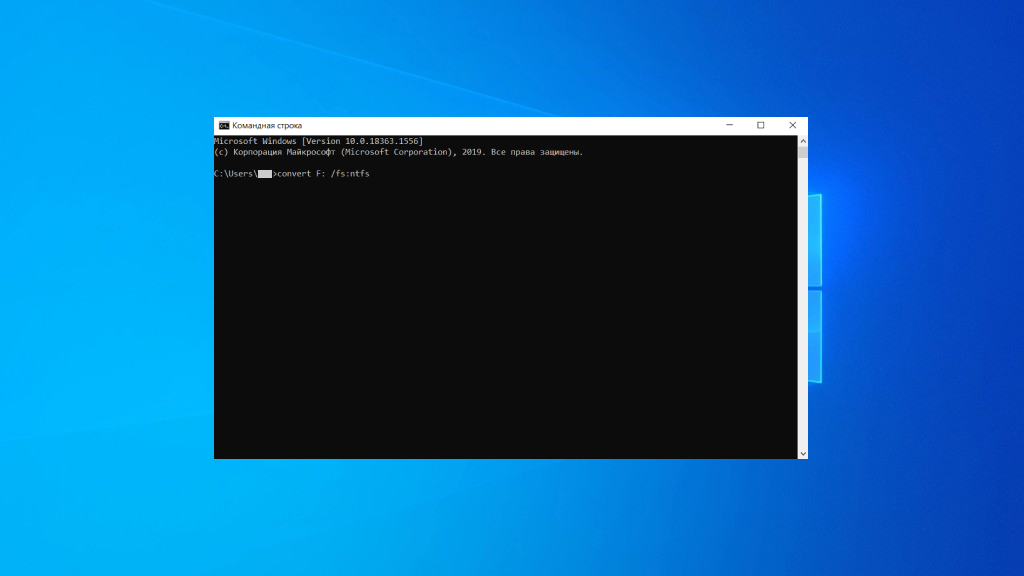Click the "F:" drive letter in the command
Image resolution: width=1024 pixels, height=576 pixels.
click(324, 174)
